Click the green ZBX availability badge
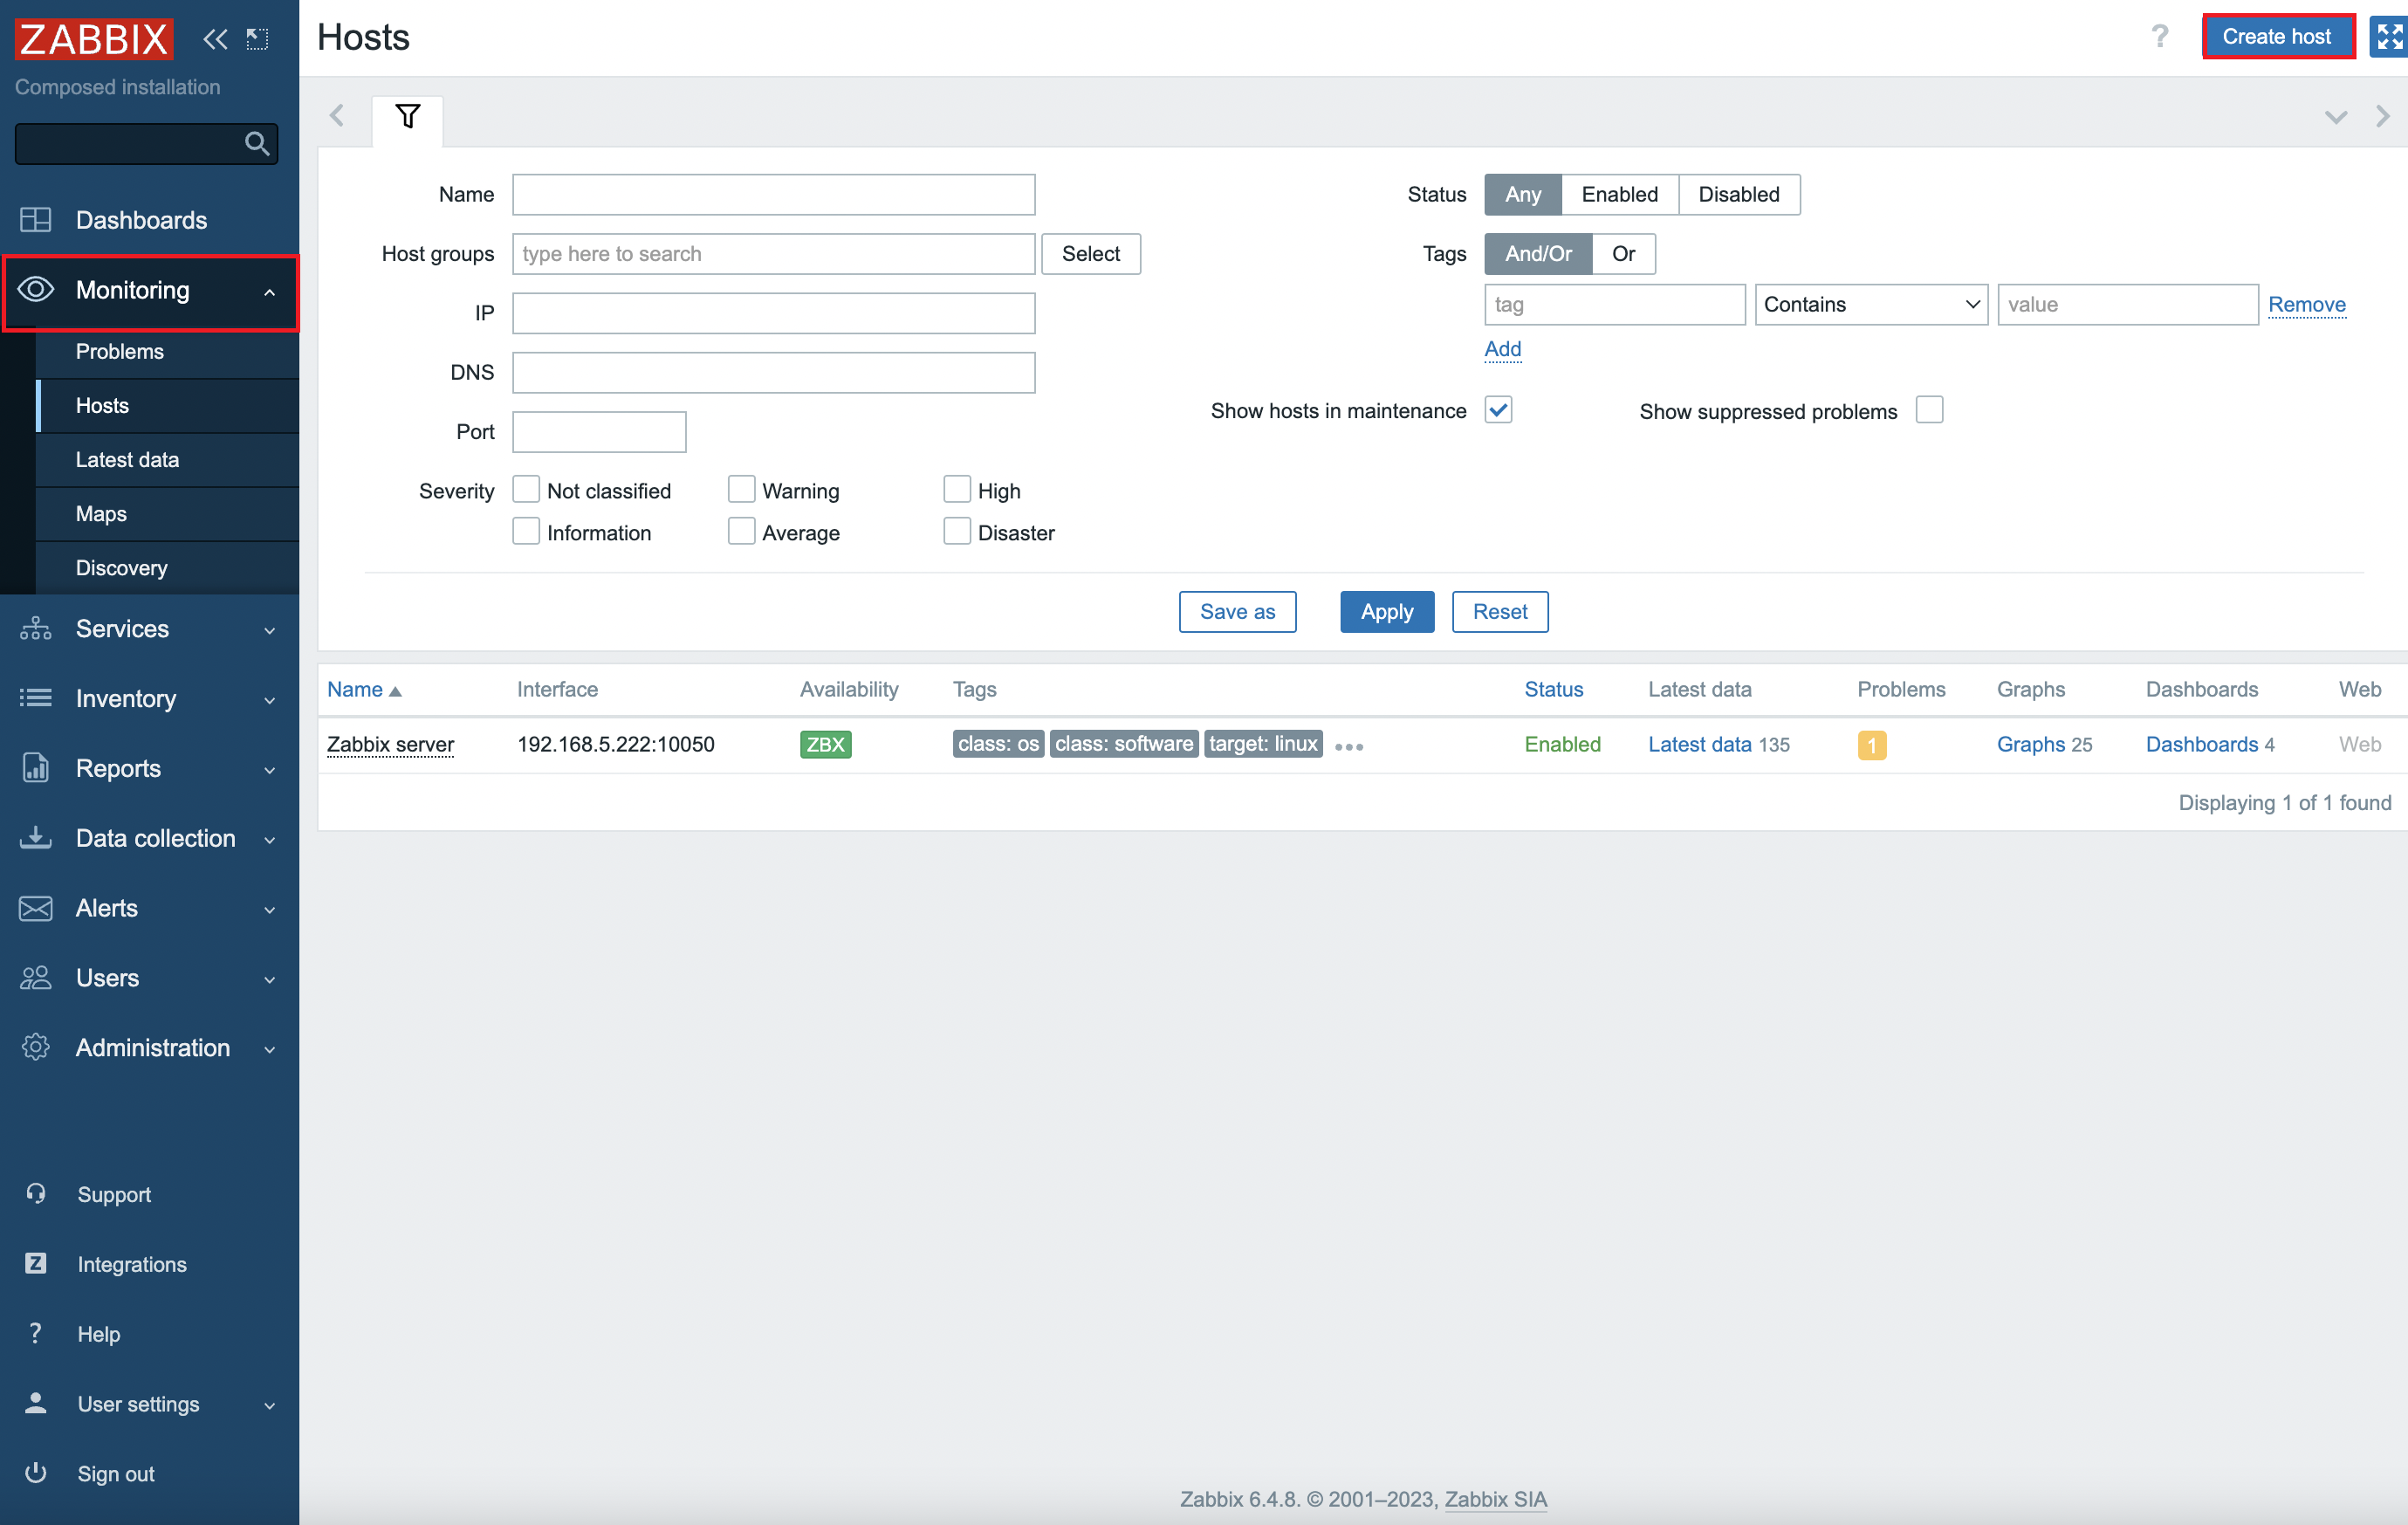Viewport: 2408px width, 1525px height. [x=825, y=744]
